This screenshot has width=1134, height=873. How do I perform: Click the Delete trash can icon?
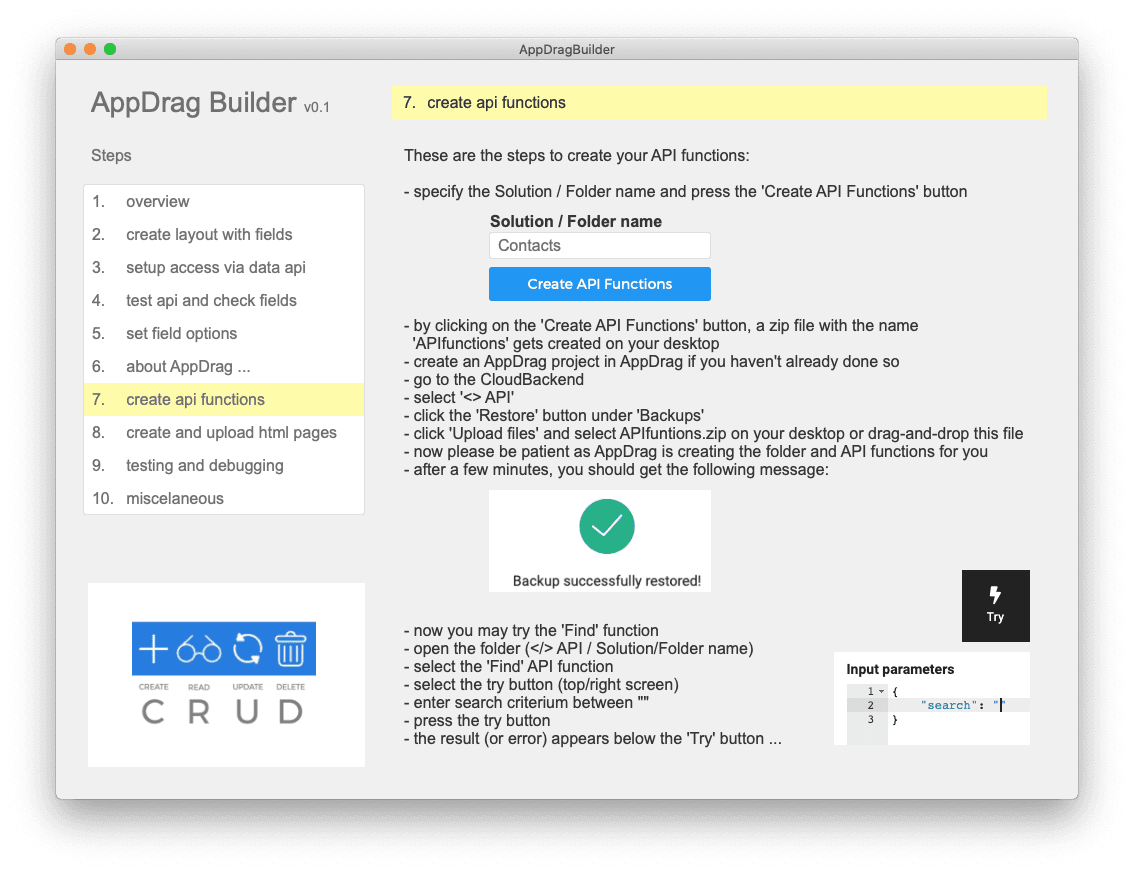click(x=290, y=649)
